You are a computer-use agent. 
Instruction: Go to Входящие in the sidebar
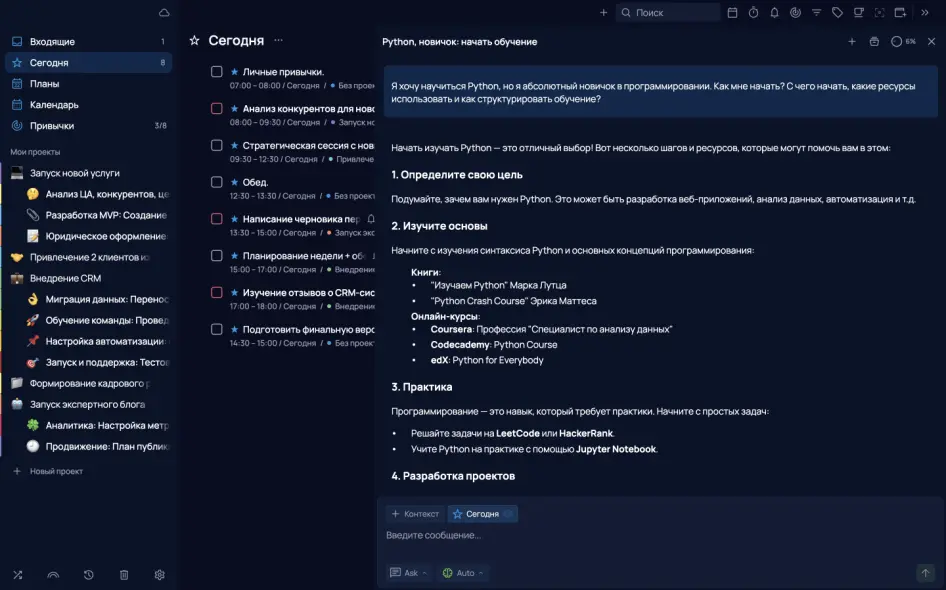52,42
